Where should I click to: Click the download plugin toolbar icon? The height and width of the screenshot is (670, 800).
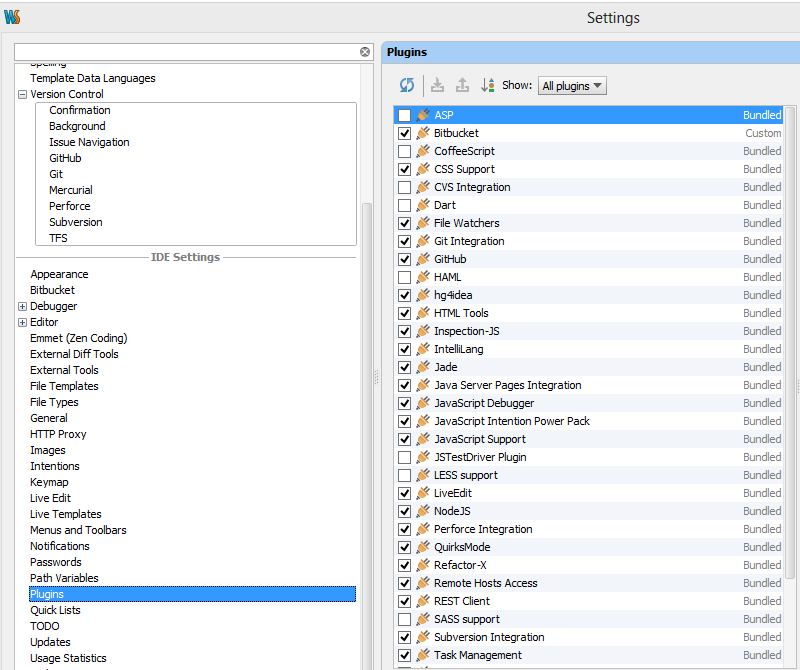click(437, 85)
